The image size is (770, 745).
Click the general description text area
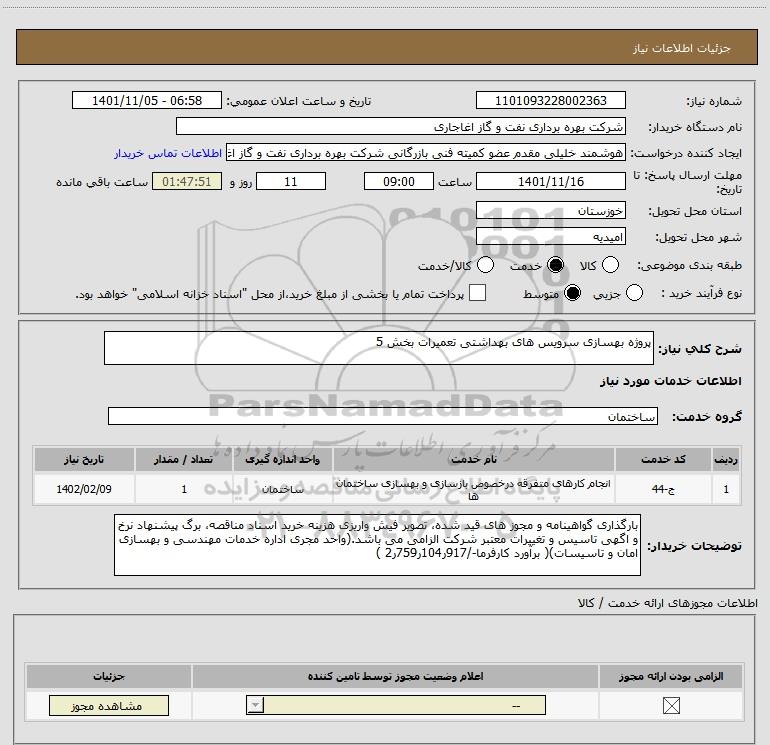(379, 348)
